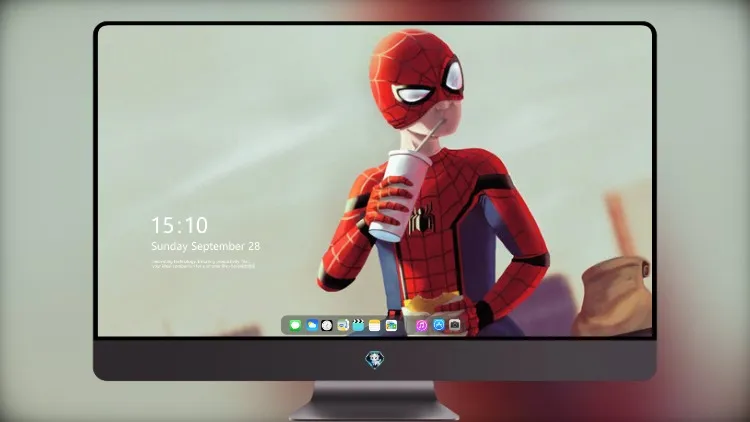Image resolution: width=750 pixels, height=422 pixels.
Task: Open the Camera app in dock
Action: (455, 325)
